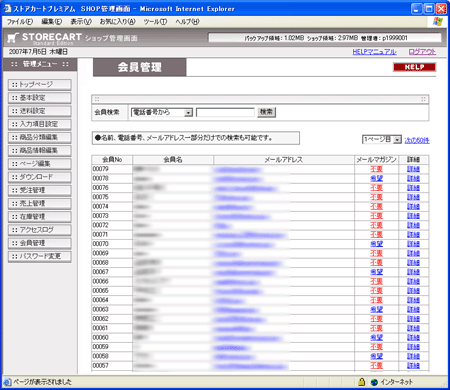Image resolution: width=450 pixels, height=390 pixels.
Task: Click the member search text field
Action: pyautogui.click(x=225, y=112)
